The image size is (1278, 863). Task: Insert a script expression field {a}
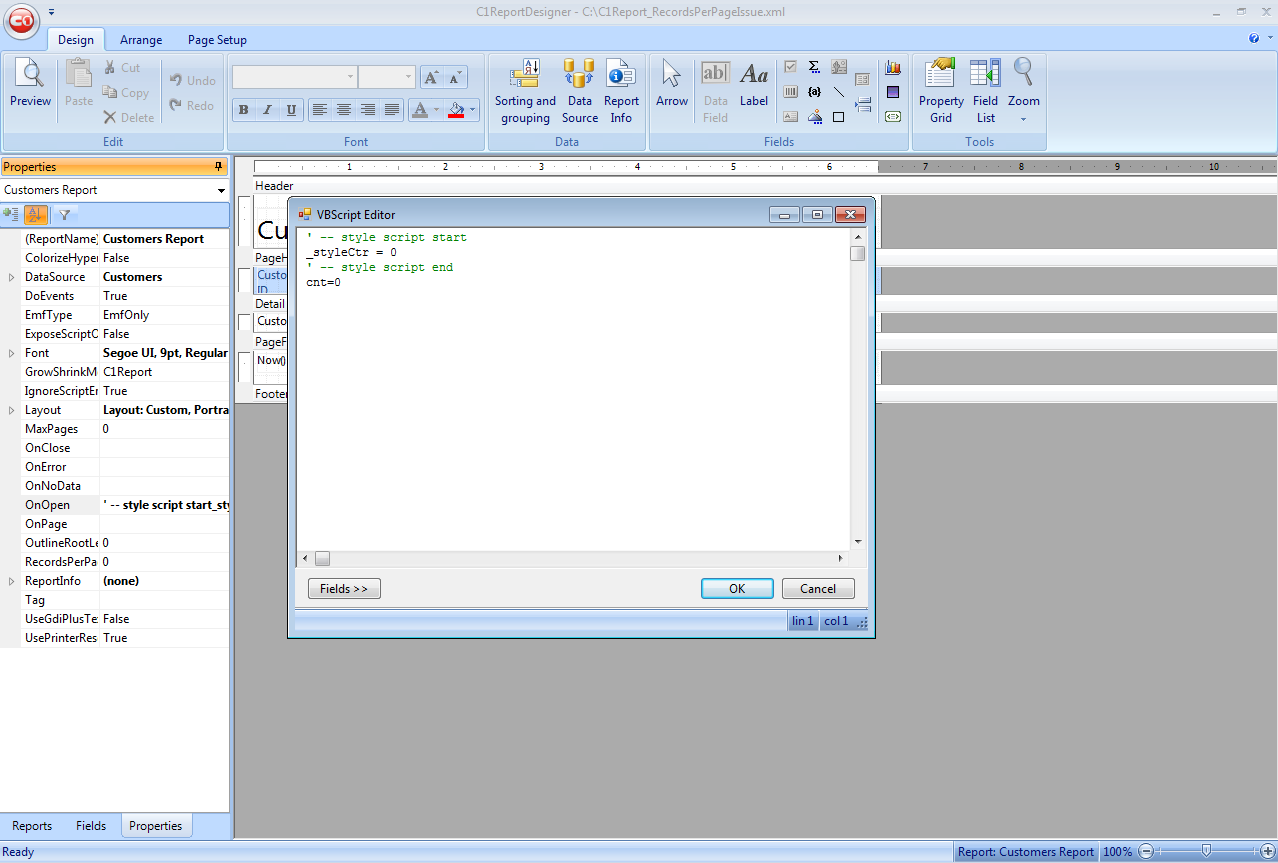click(x=814, y=92)
